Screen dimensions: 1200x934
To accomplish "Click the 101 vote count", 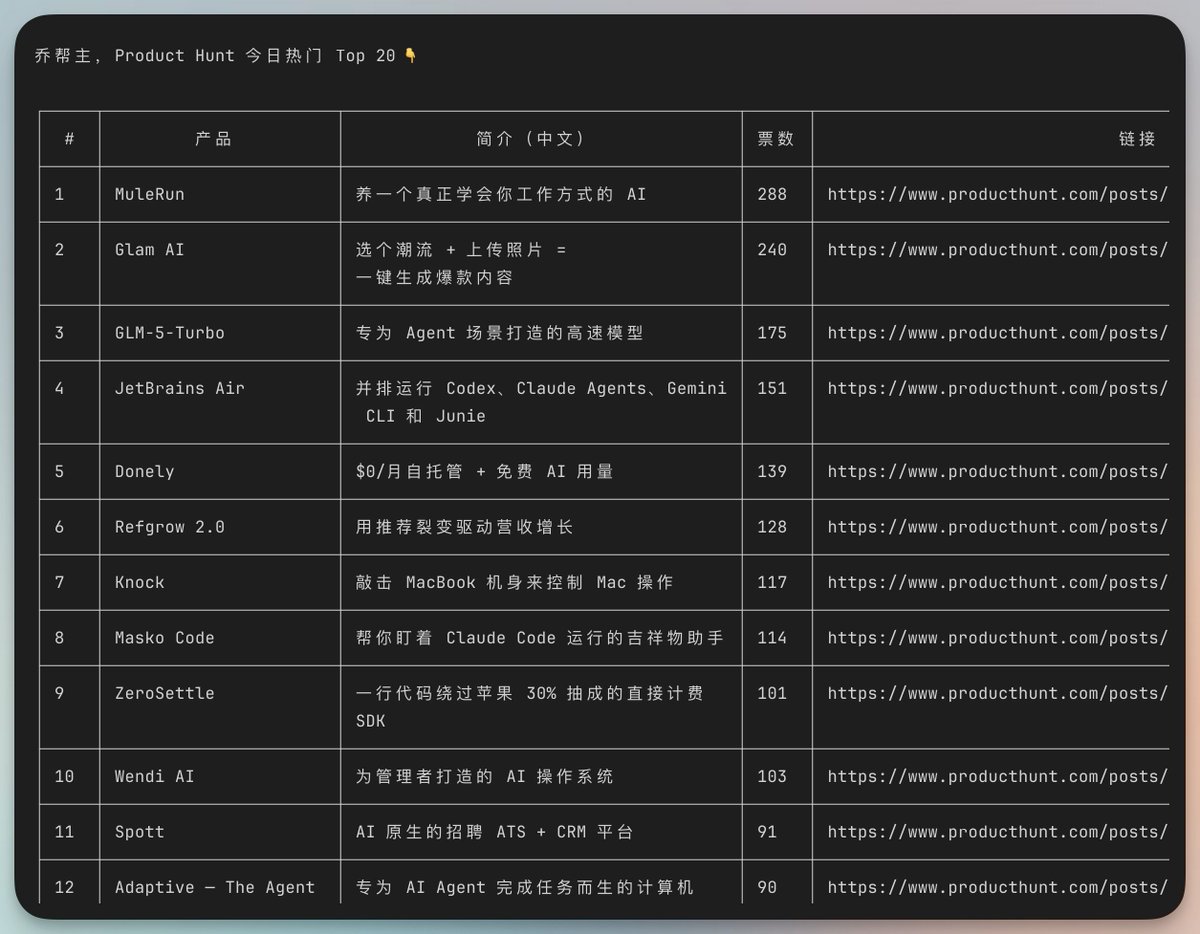I will [x=772, y=693].
